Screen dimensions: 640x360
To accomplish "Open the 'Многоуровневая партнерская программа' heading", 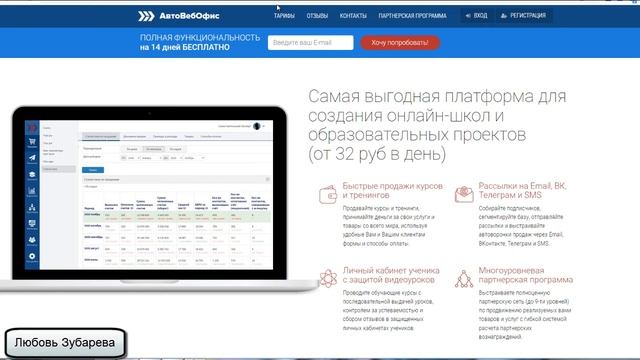I will [x=526, y=275].
